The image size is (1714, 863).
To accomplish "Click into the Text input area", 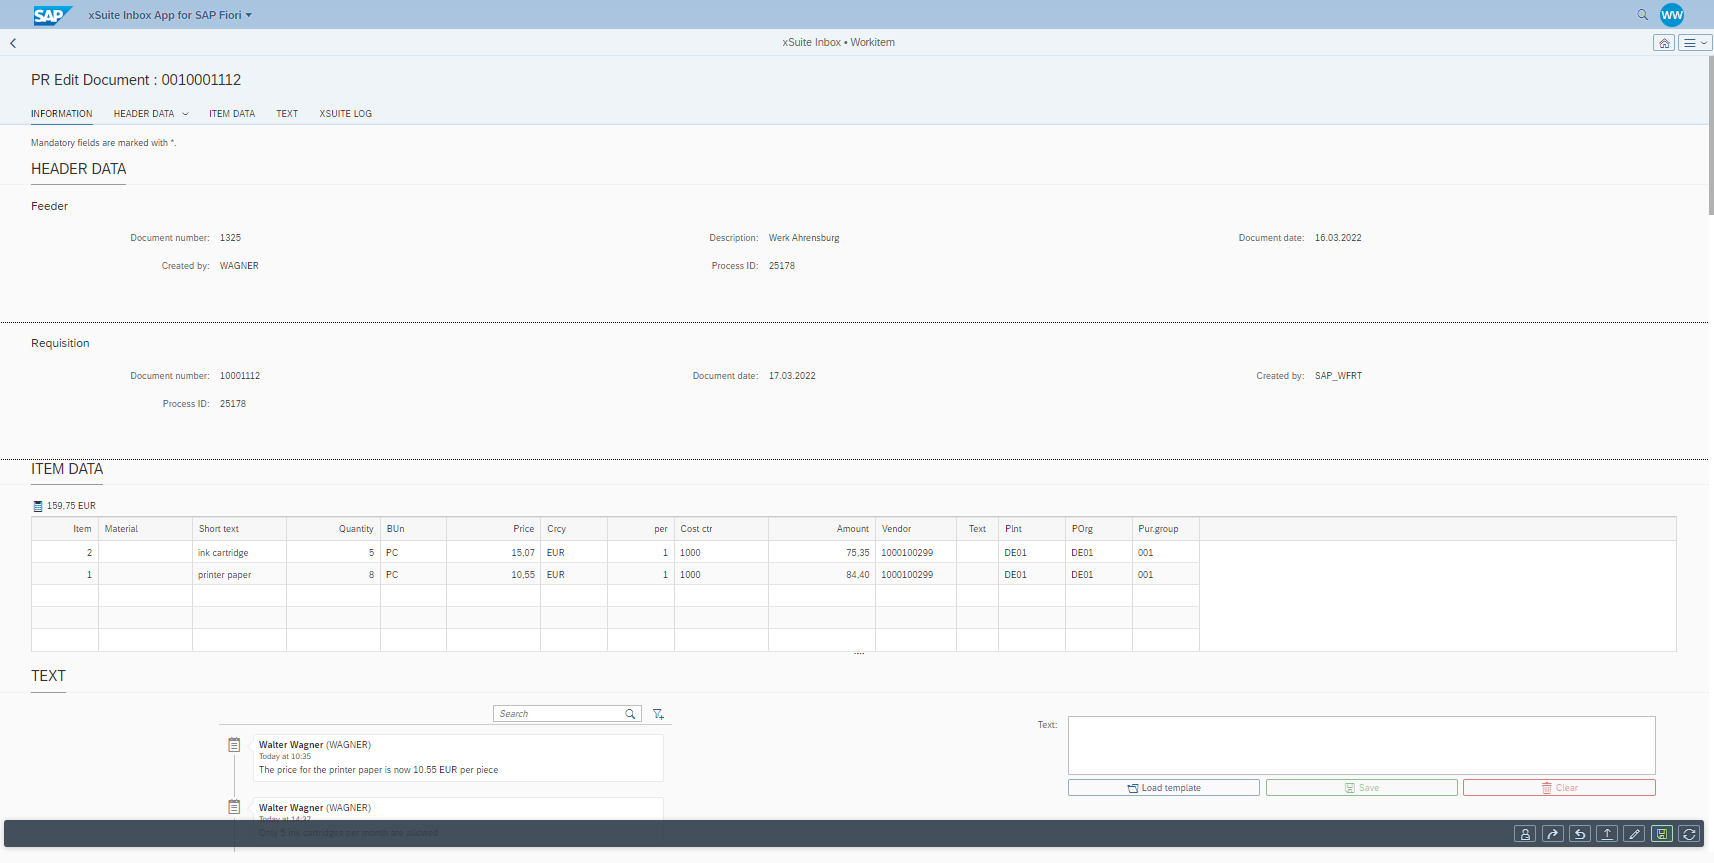I will pos(1361,745).
